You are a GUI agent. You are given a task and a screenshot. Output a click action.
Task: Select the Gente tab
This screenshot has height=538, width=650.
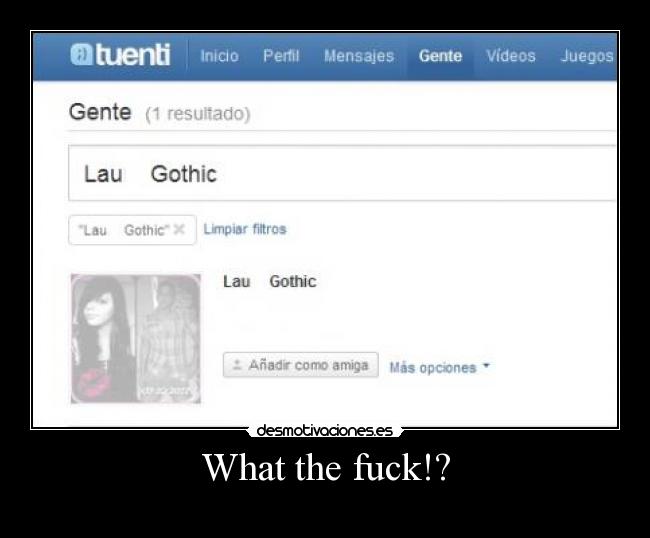point(440,56)
